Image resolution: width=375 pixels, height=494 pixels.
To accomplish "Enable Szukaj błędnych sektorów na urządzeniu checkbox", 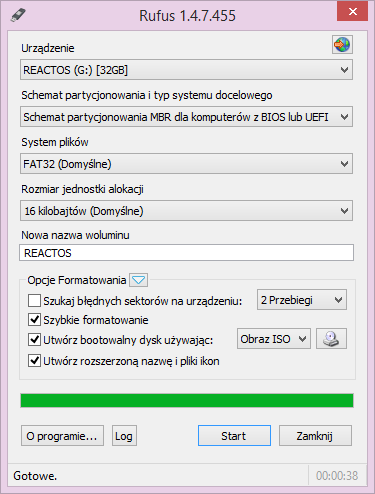I will pyautogui.click(x=34, y=300).
